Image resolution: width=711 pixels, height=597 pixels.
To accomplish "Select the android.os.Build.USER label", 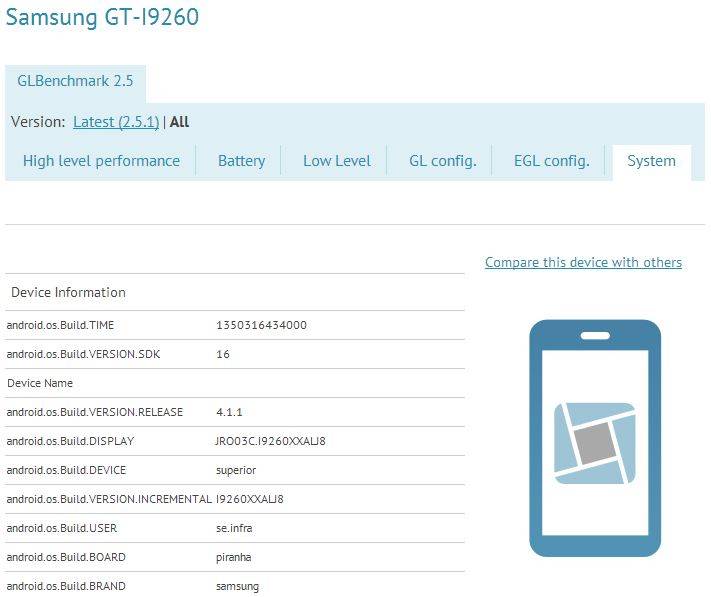I will coord(62,528).
